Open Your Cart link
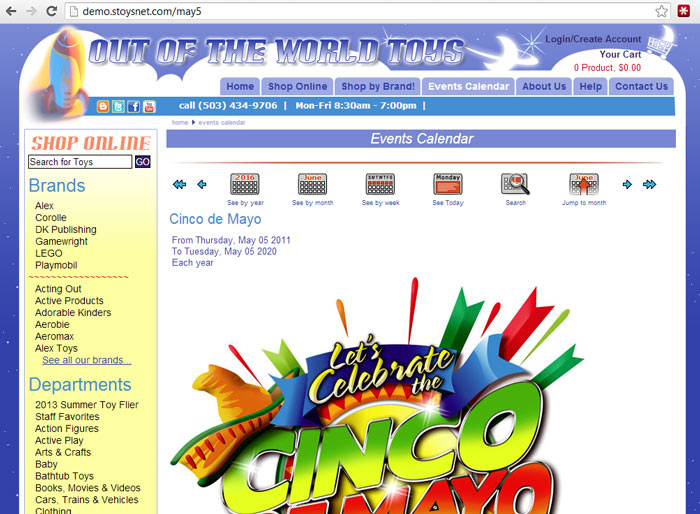This screenshot has width=700, height=514. point(620,54)
